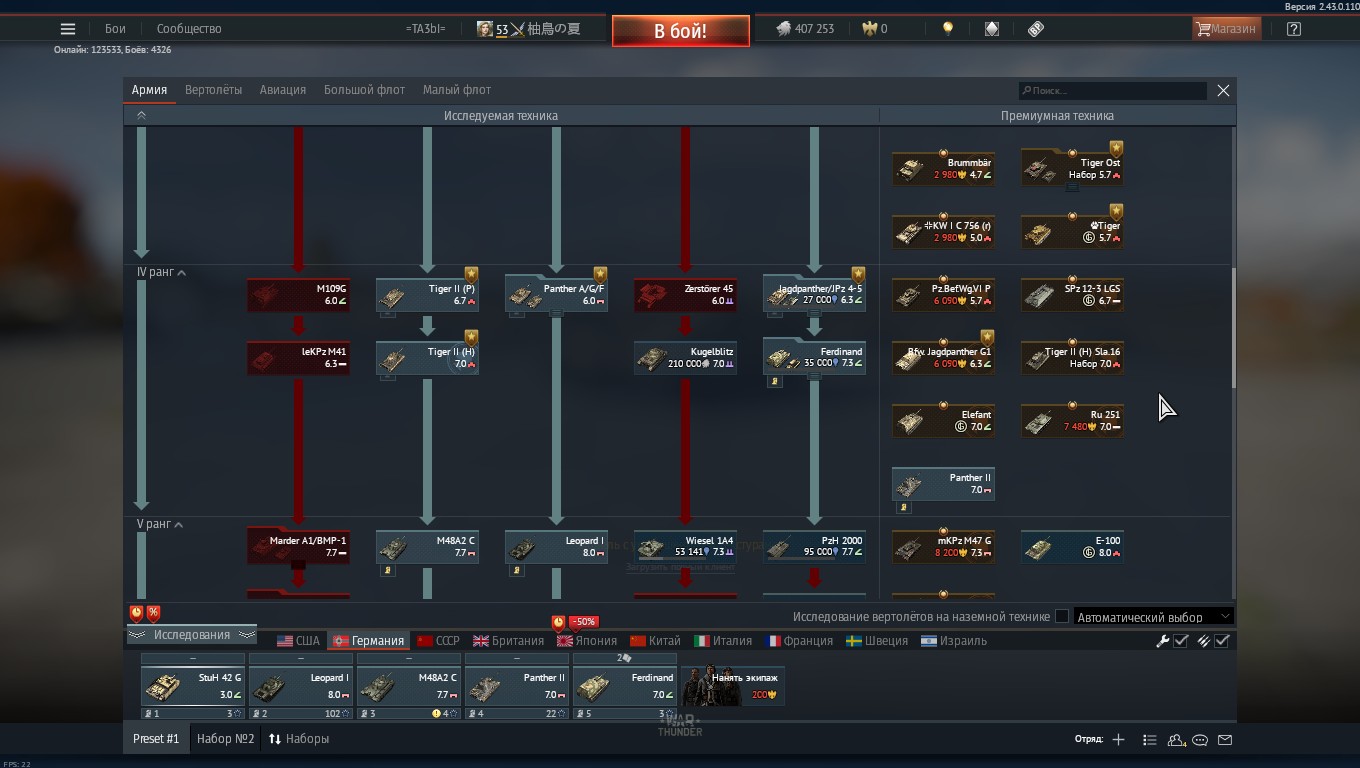Click the squad plus invite icon
Viewport: 1360px width, 768px height.
pos(1118,740)
